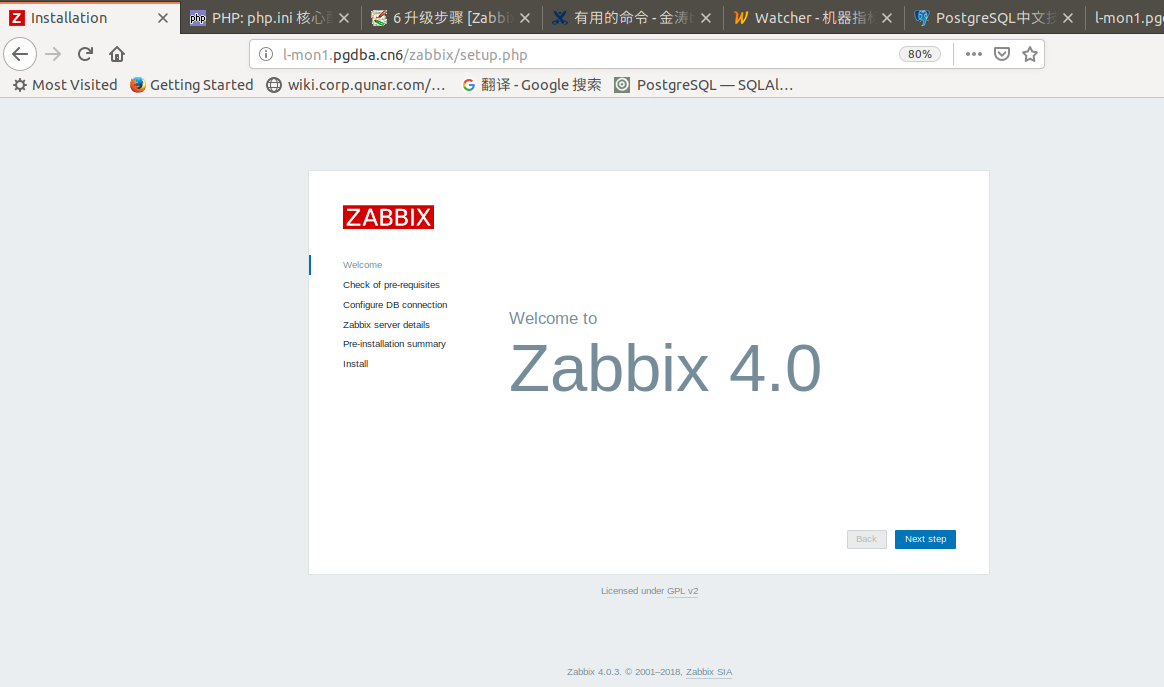Click the forward navigation arrow

pos(52,53)
